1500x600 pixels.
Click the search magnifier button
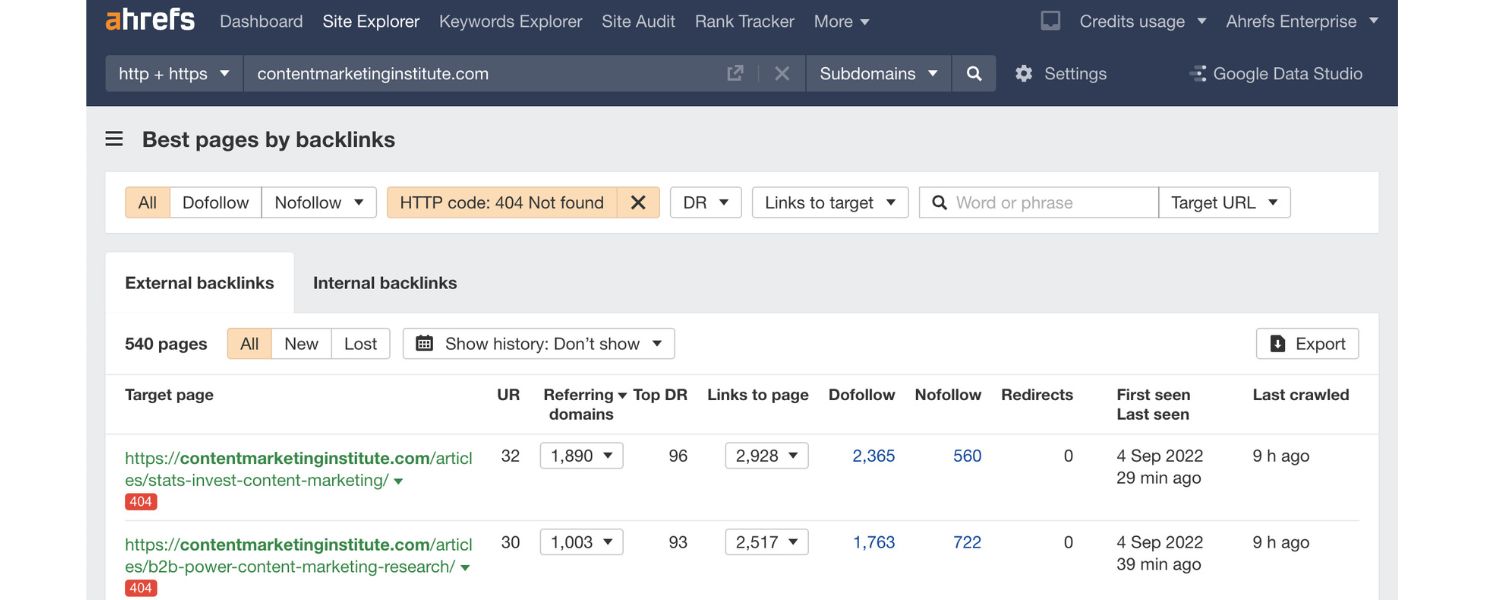(974, 74)
